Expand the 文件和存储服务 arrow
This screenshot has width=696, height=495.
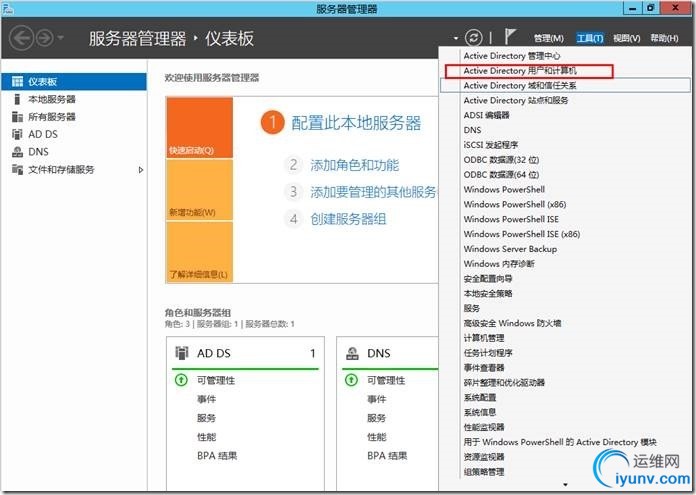pyautogui.click(x=140, y=170)
